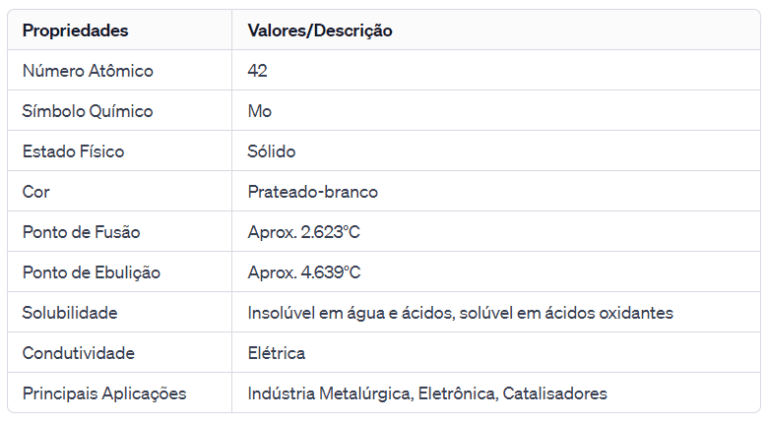This screenshot has height=421, width=768.
Task: Click the "Propriedades" column header
Action: point(75,31)
